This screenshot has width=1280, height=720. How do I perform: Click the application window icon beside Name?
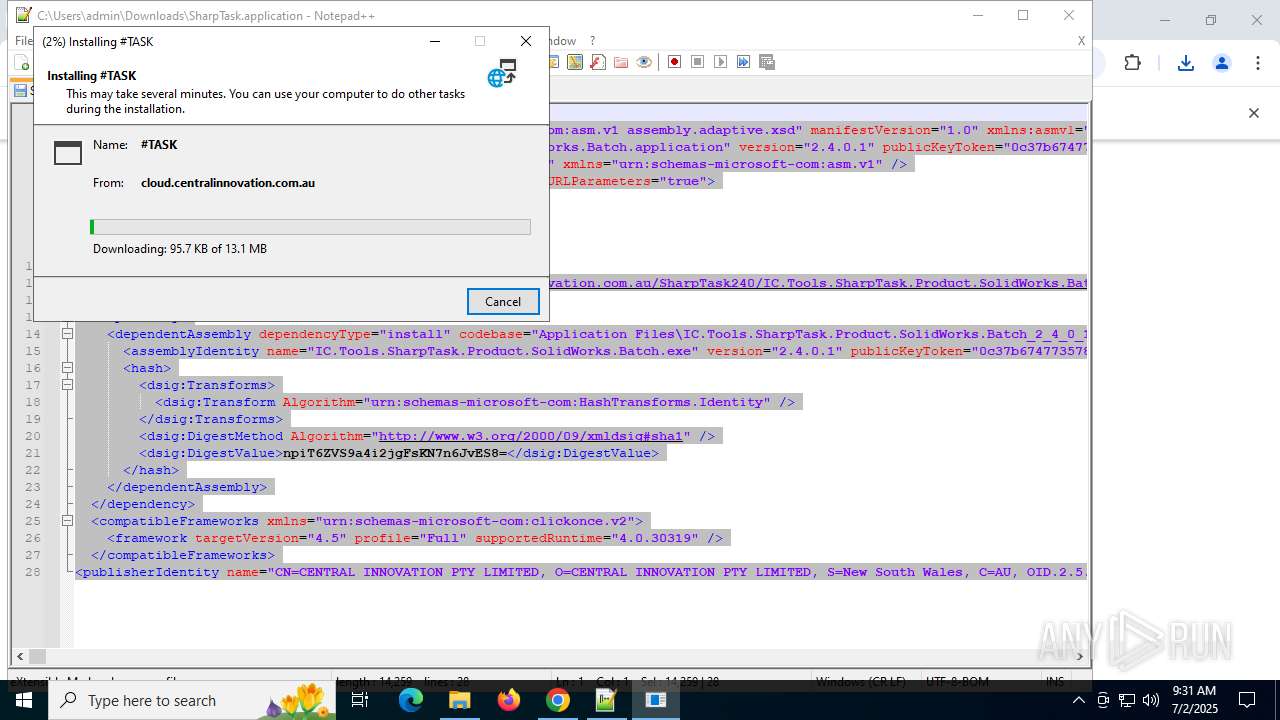[68, 152]
